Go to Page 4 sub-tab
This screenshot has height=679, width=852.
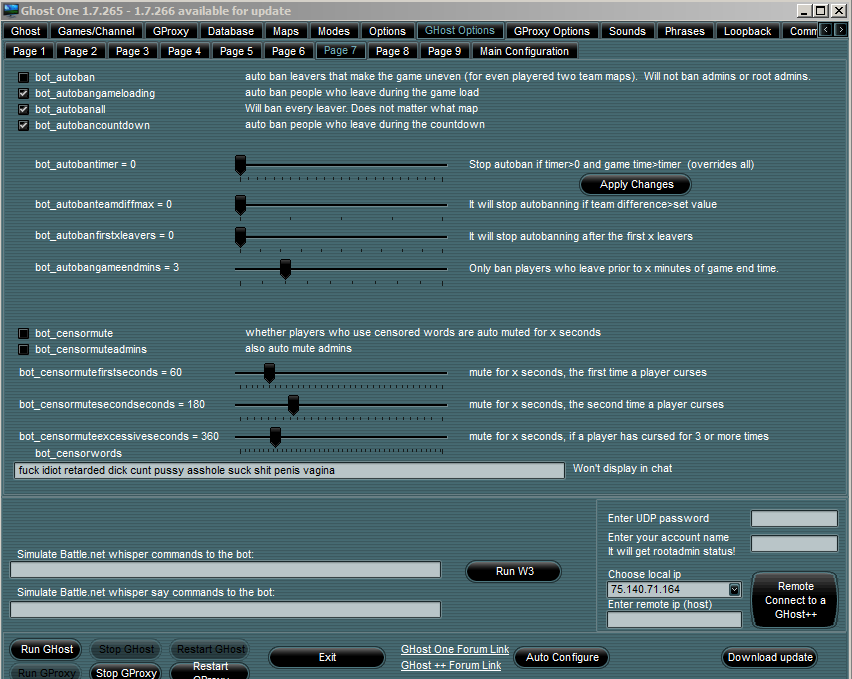pos(184,51)
